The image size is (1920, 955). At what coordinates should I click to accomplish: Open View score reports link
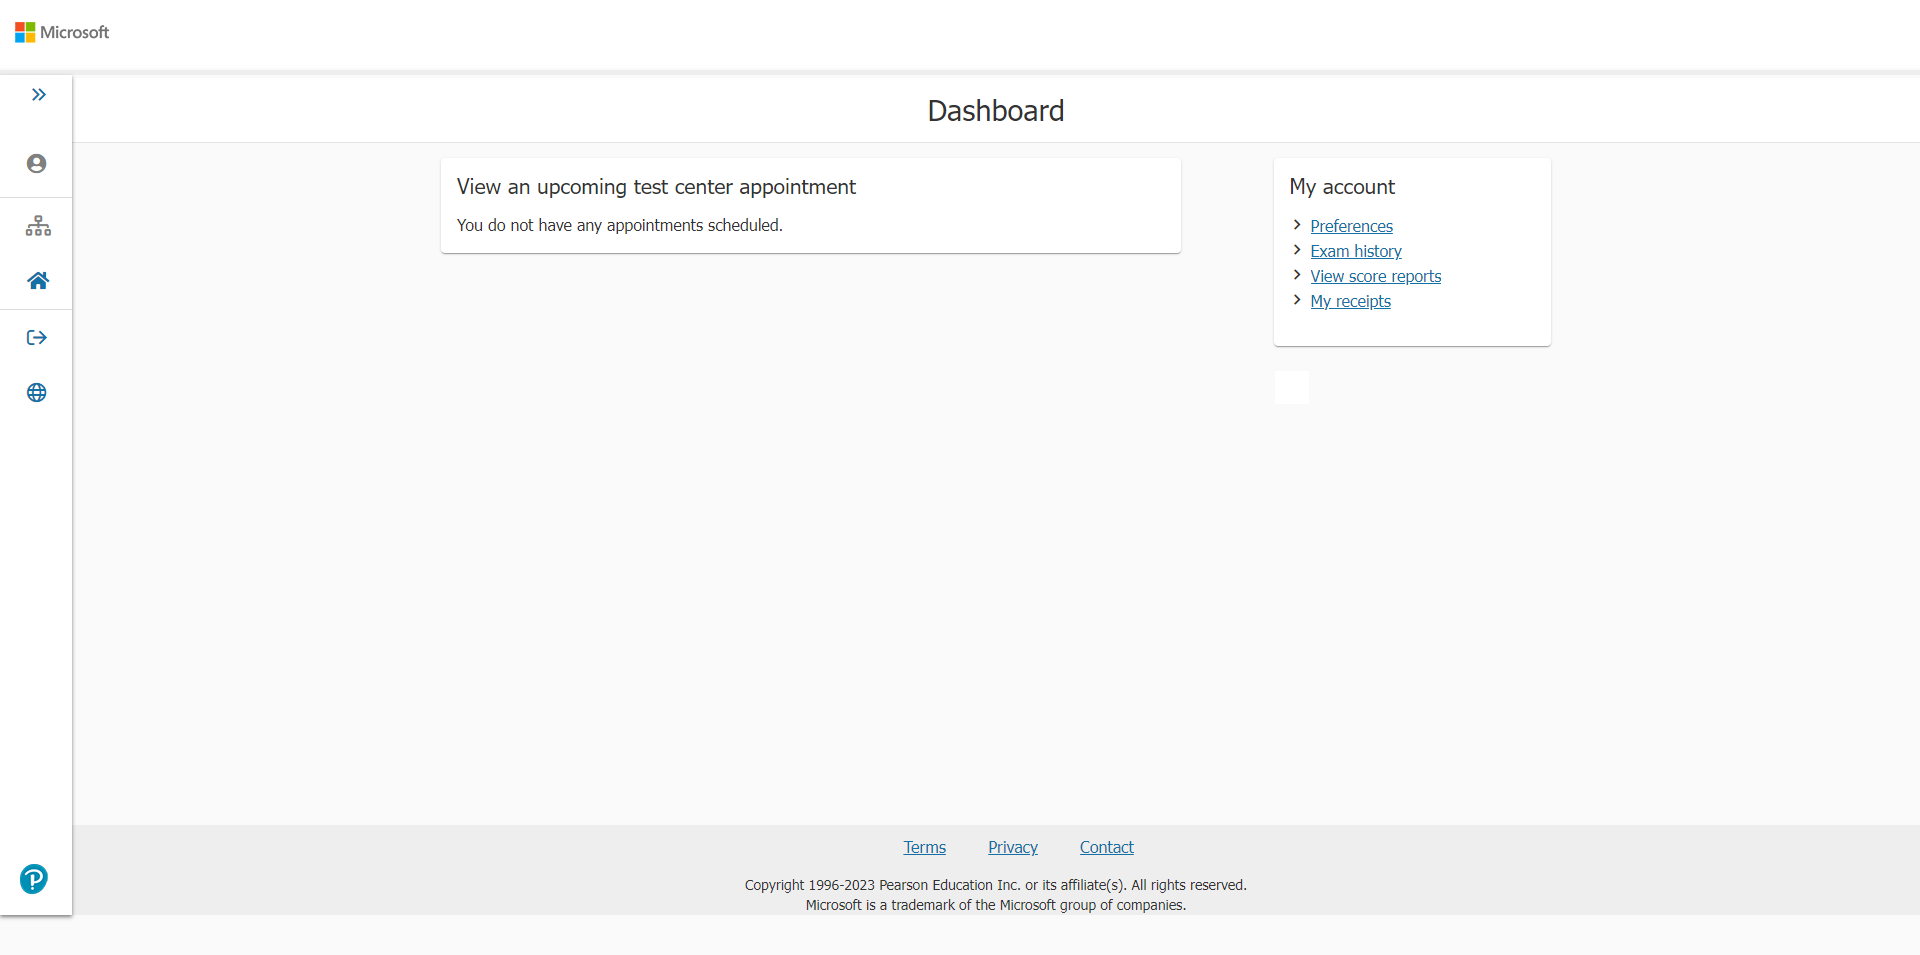1375,276
